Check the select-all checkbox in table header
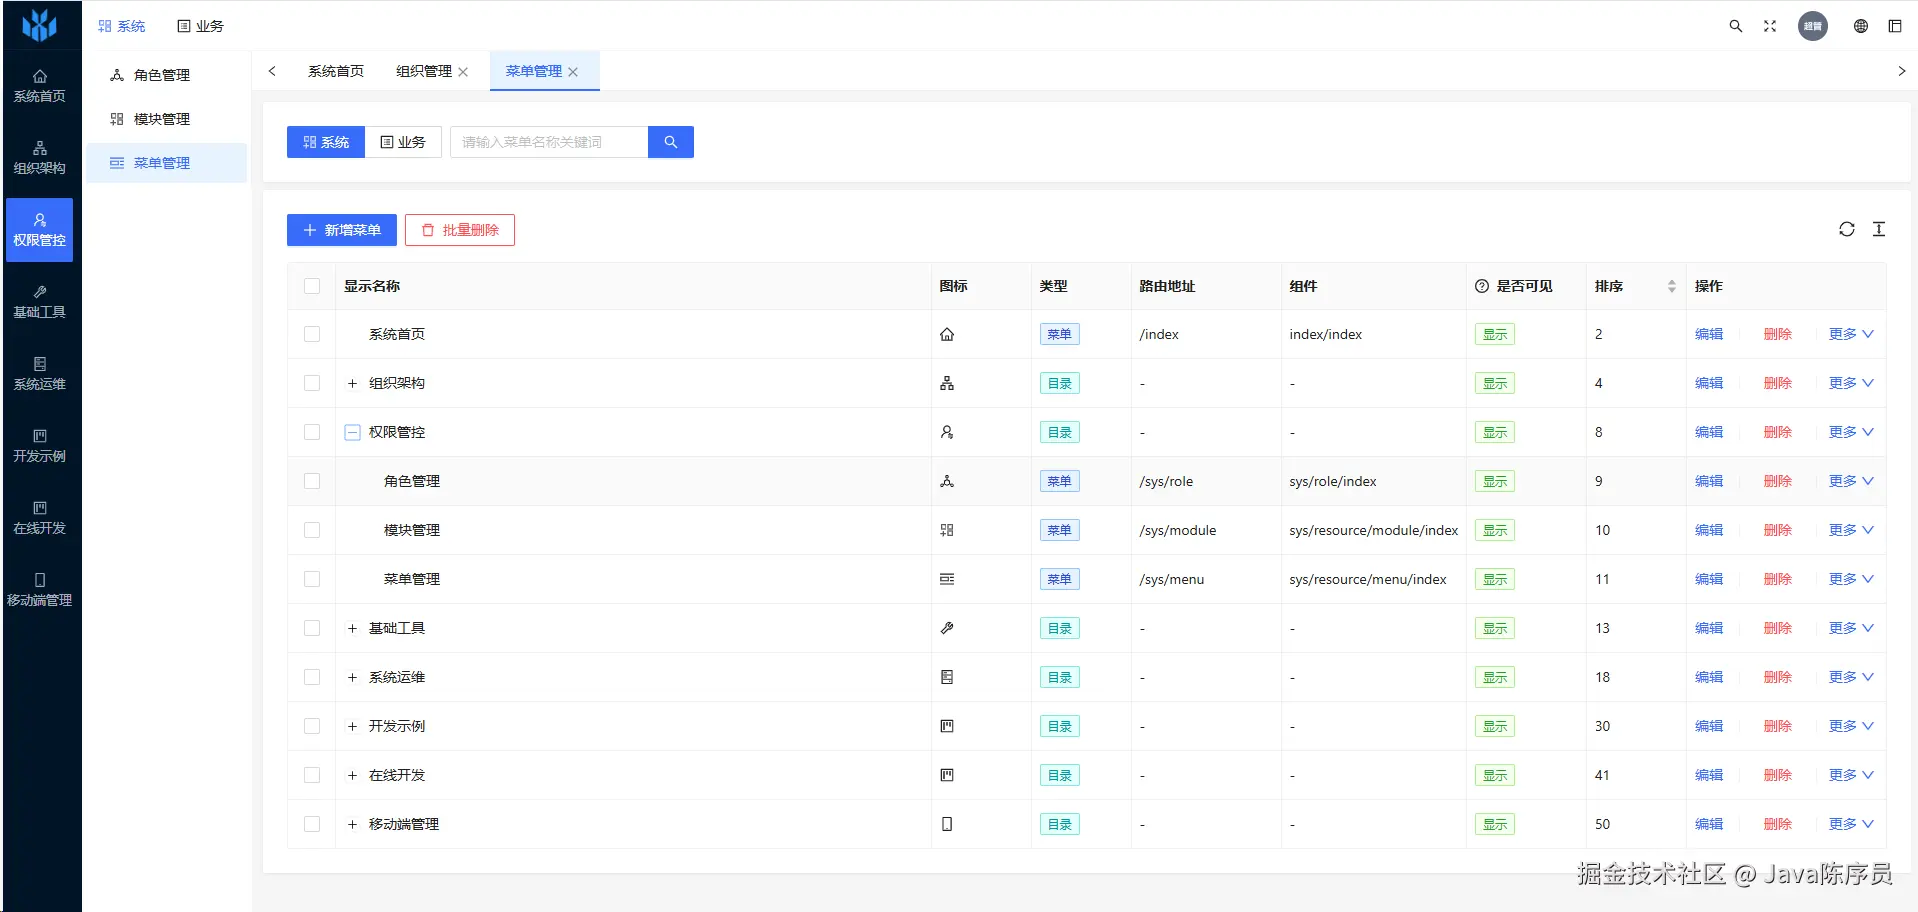This screenshot has height=912, width=1918. tap(312, 286)
